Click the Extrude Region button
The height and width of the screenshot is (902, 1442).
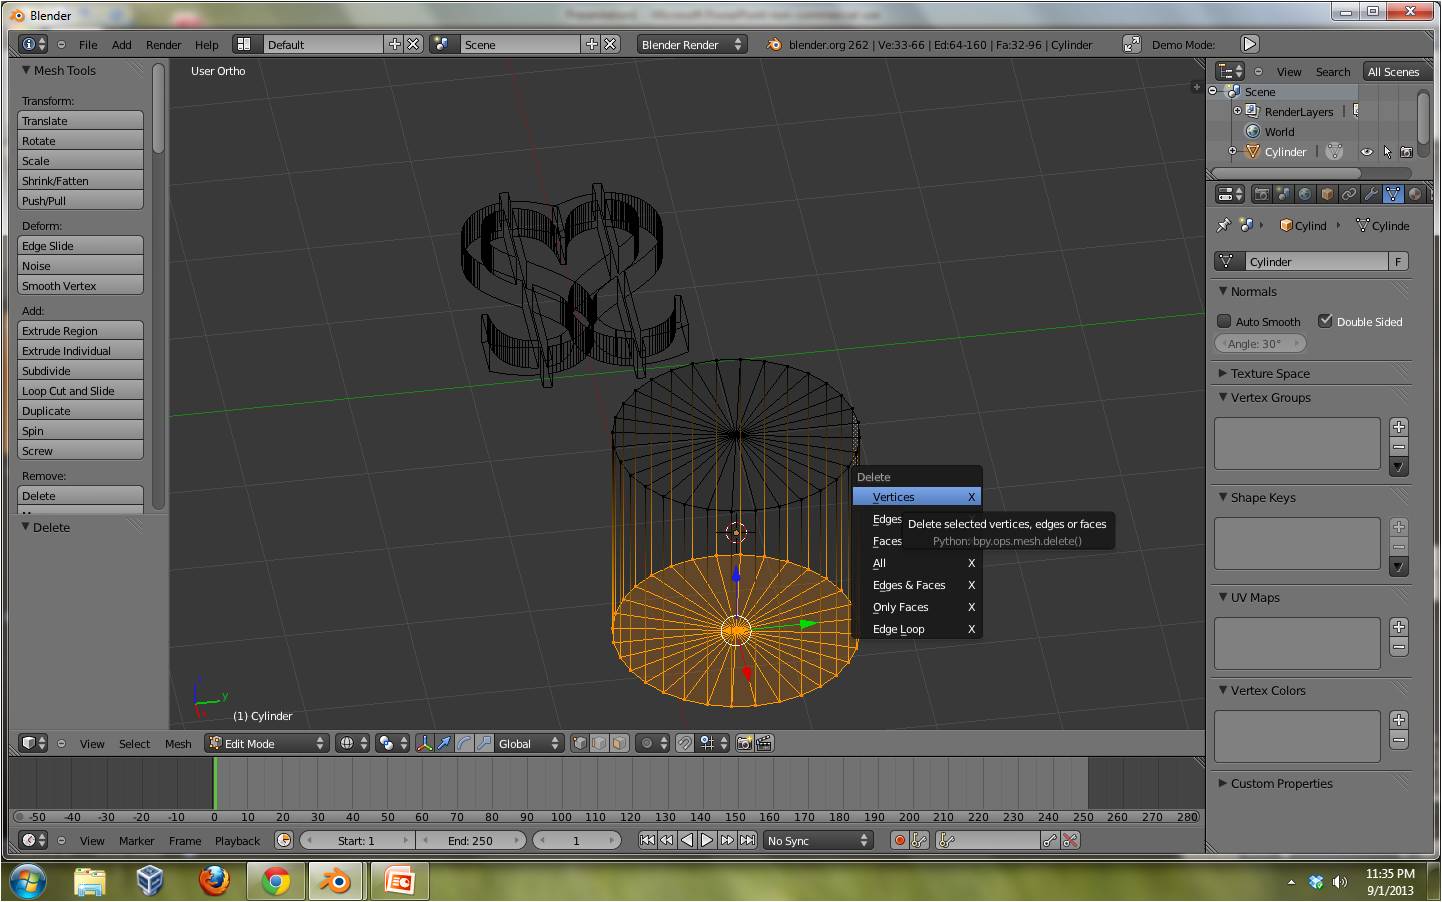click(x=80, y=331)
